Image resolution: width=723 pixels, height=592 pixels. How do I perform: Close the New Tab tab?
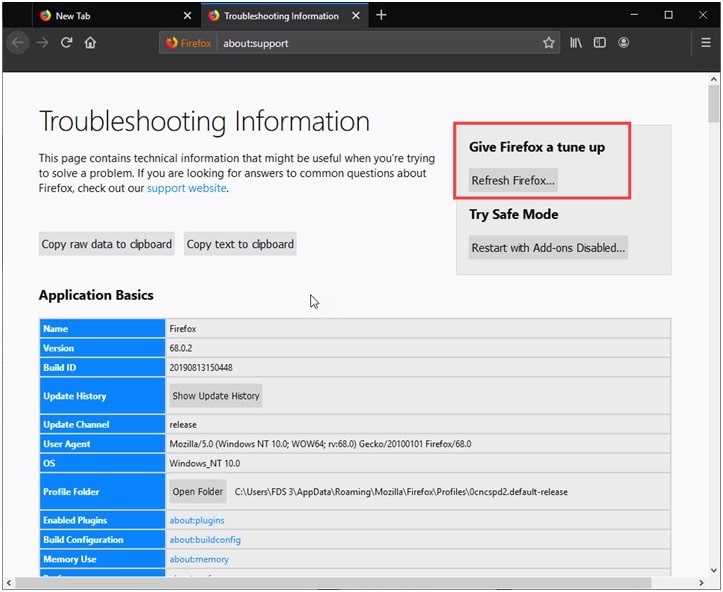pos(187,16)
